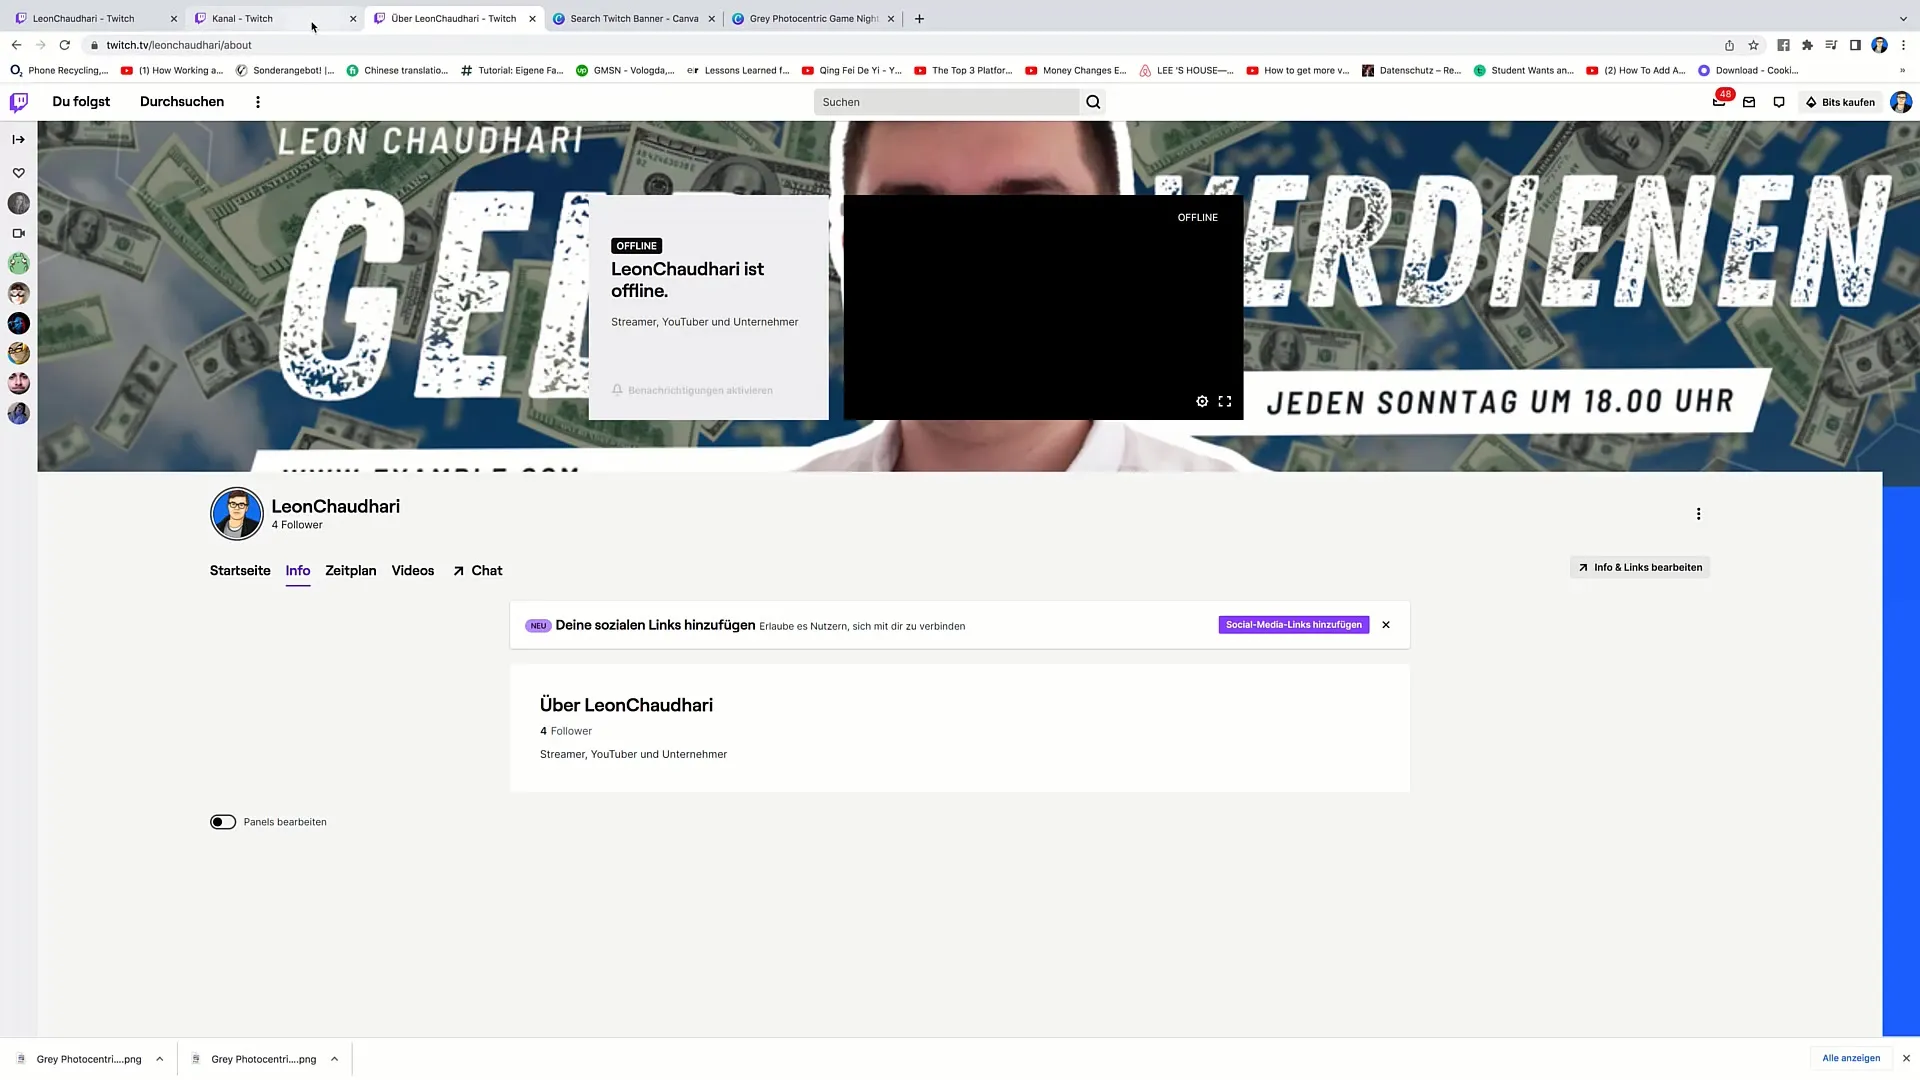Open the fullscreen view of stream player
Image resolution: width=1920 pixels, height=1080 pixels.
pyautogui.click(x=1225, y=402)
